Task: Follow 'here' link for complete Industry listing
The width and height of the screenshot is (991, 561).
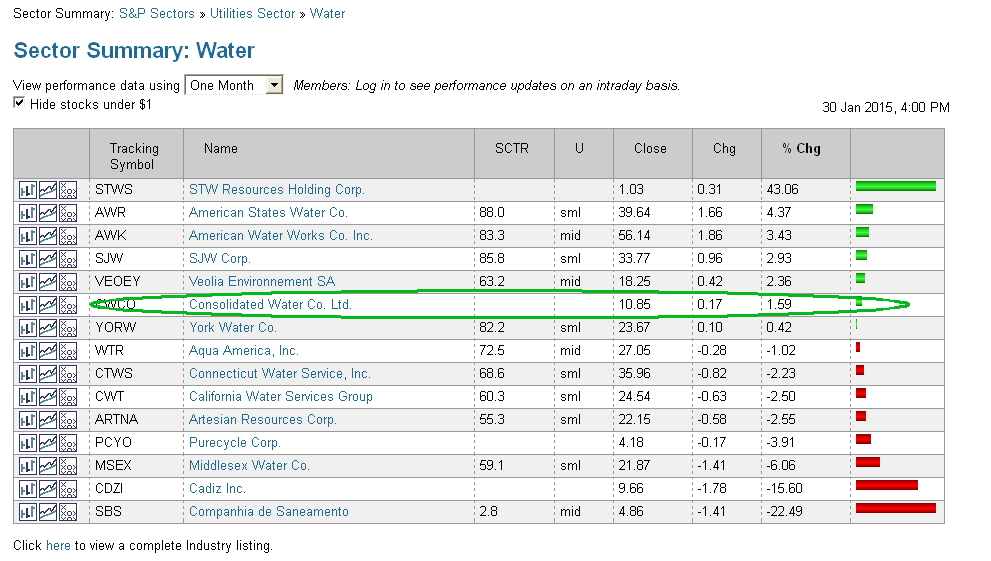Action: [58, 545]
